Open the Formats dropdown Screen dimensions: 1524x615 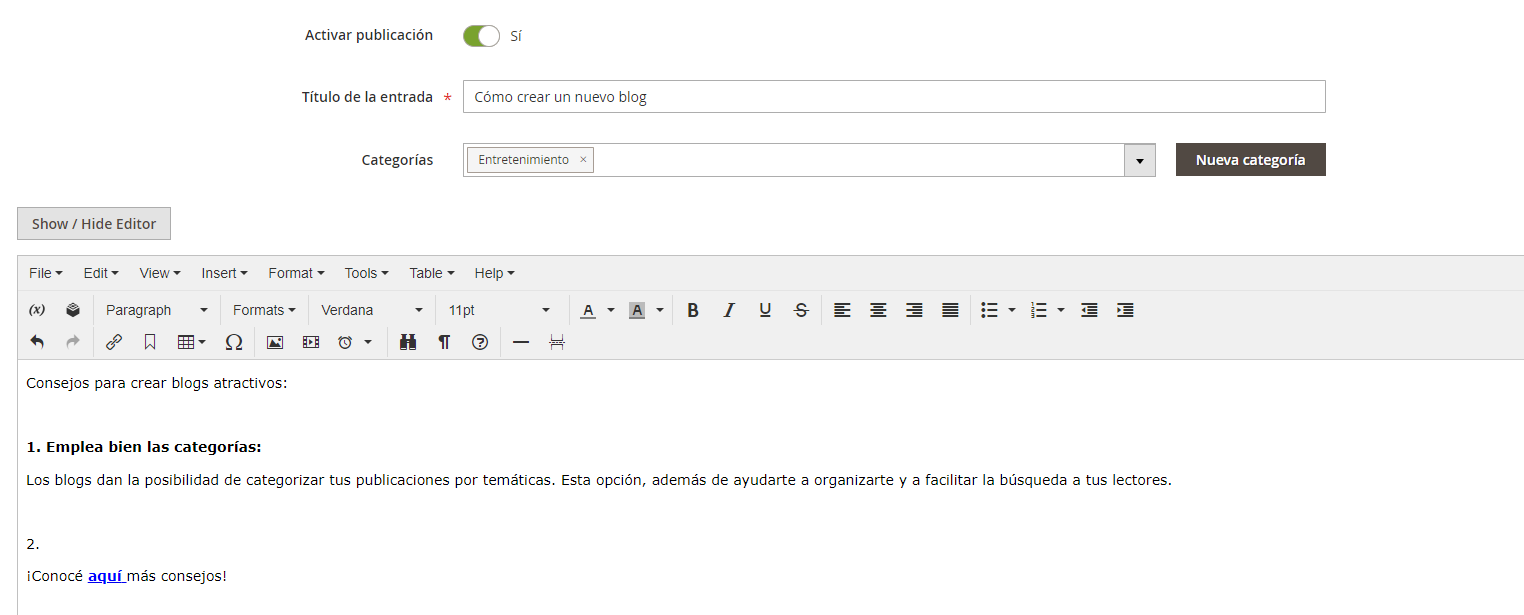click(263, 310)
